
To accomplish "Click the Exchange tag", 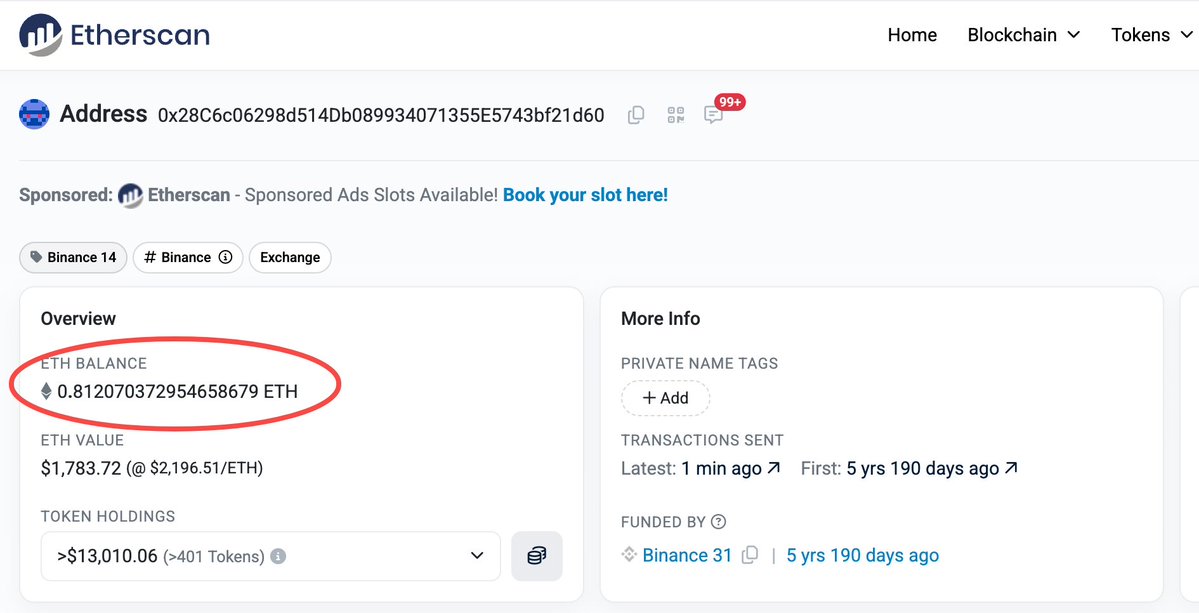I will point(290,258).
